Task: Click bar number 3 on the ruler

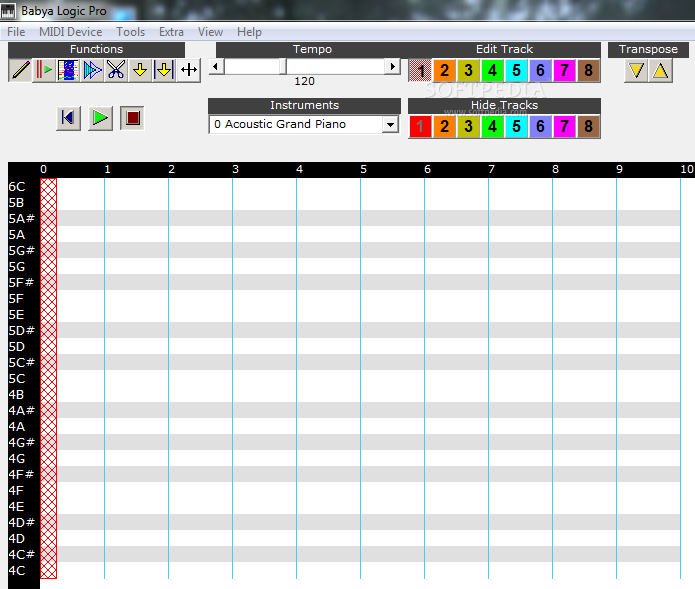Action: click(x=235, y=169)
